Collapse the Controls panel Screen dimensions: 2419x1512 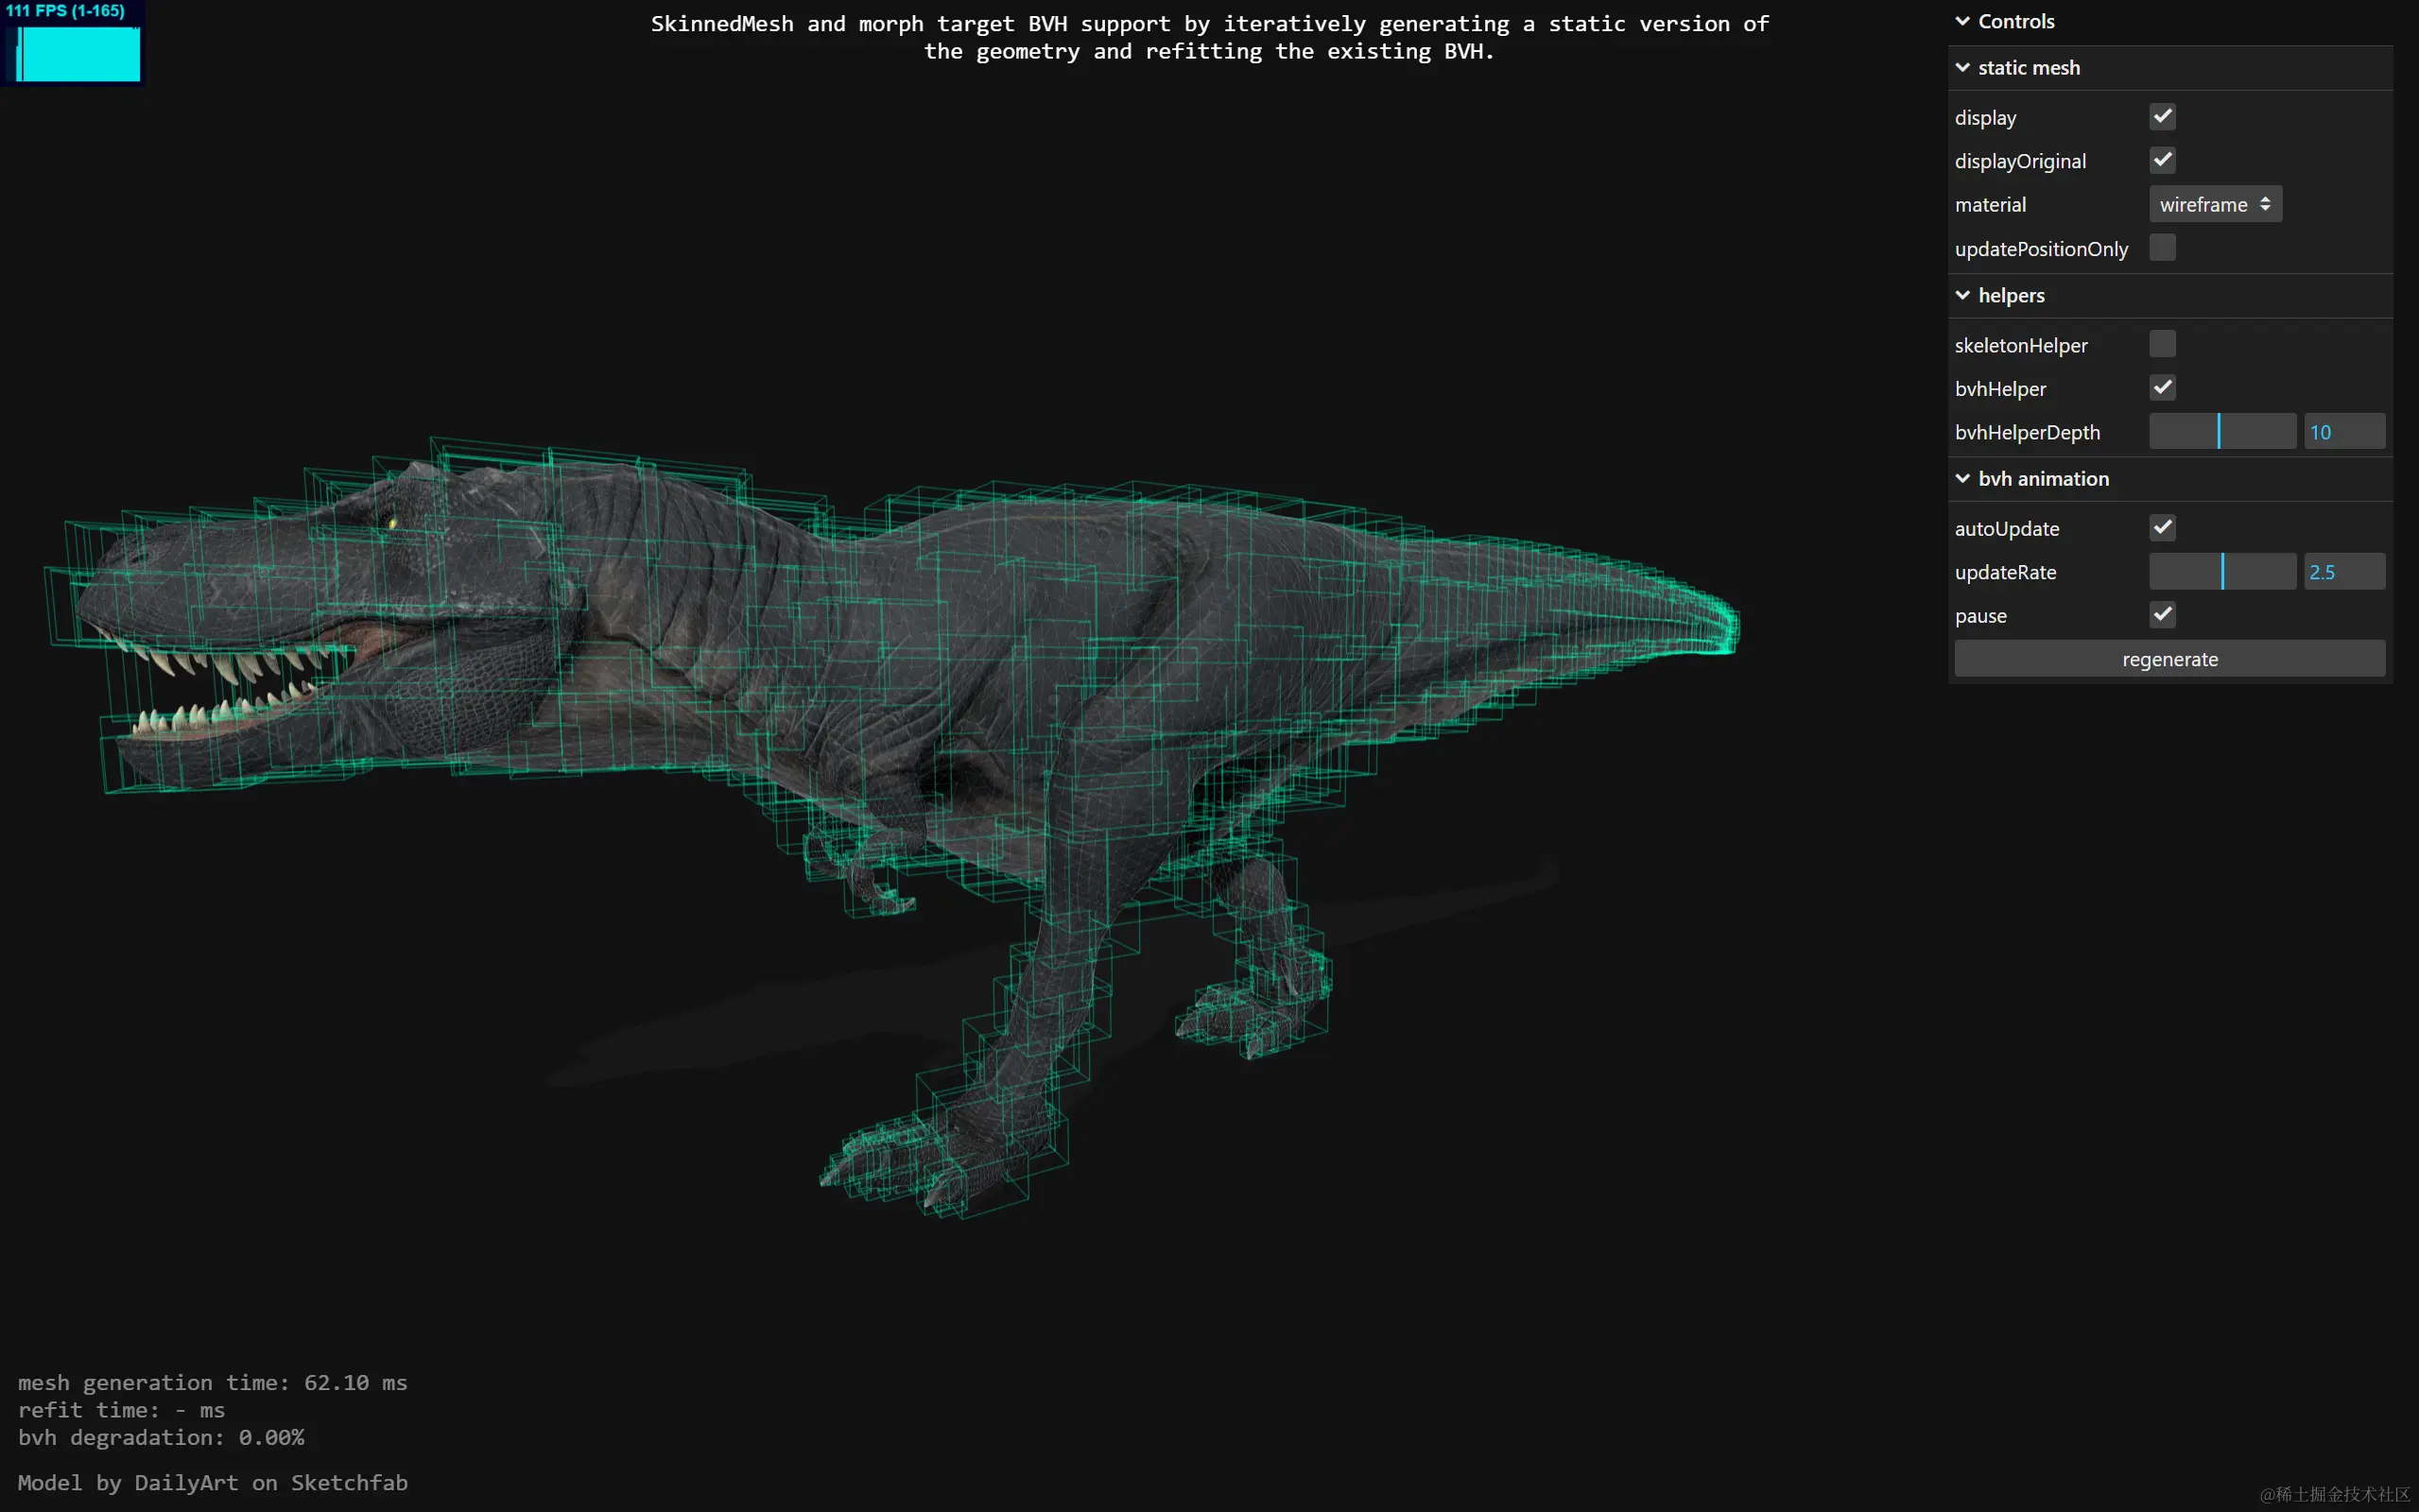[2170, 21]
